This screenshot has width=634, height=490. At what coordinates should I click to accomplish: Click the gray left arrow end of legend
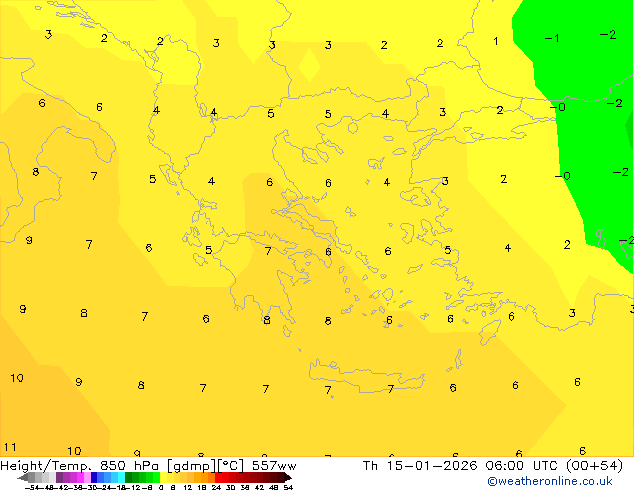point(23,477)
